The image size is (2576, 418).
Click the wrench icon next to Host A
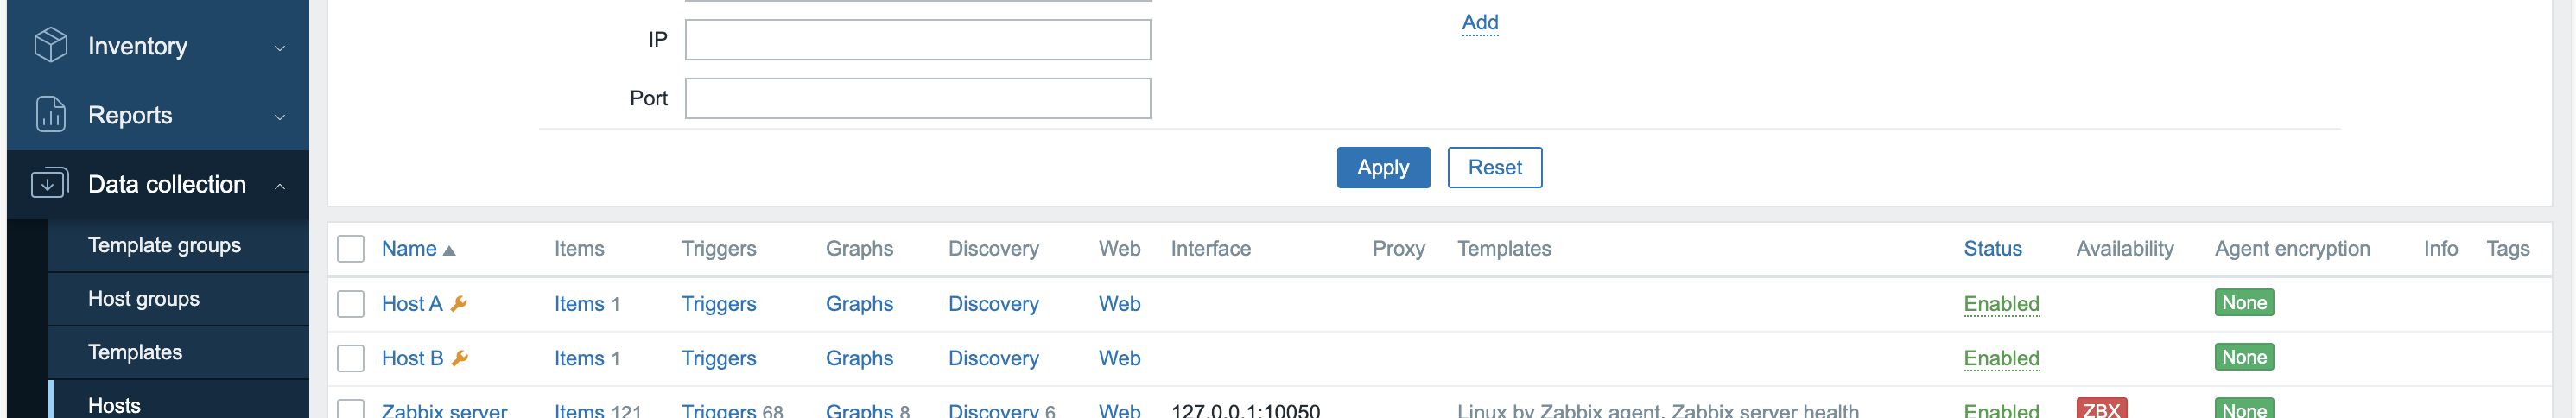459,303
